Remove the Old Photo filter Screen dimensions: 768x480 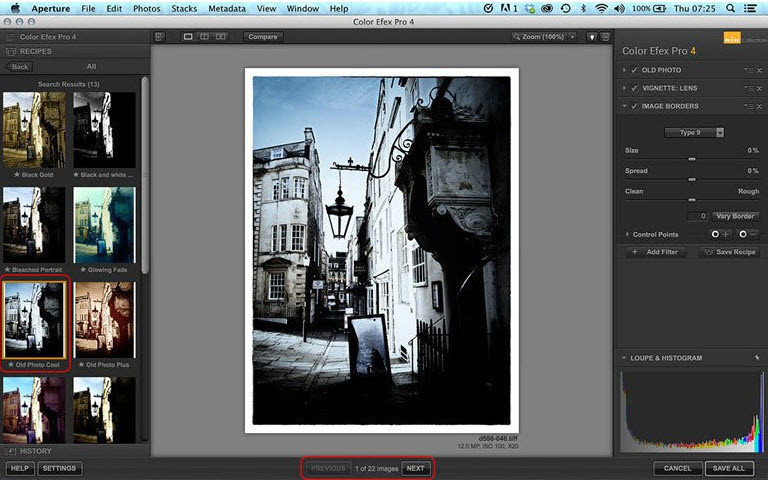(x=758, y=70)
